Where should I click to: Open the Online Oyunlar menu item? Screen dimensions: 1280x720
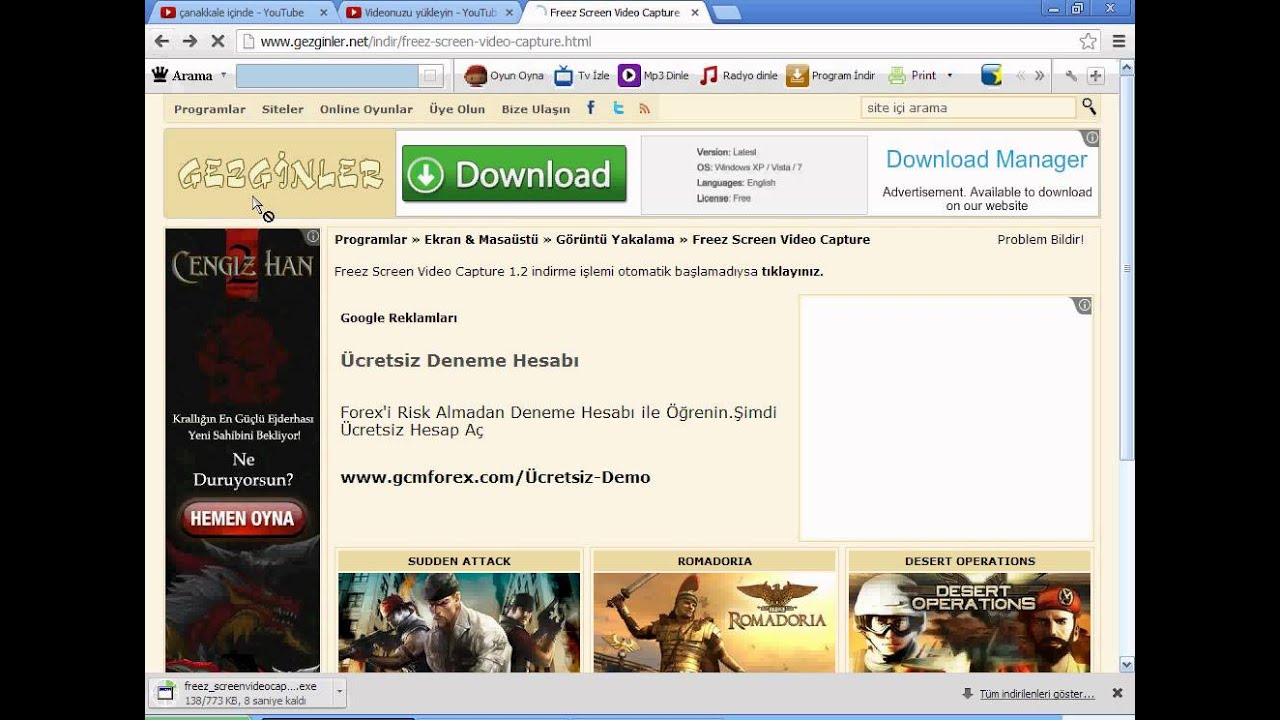[366, 109]
